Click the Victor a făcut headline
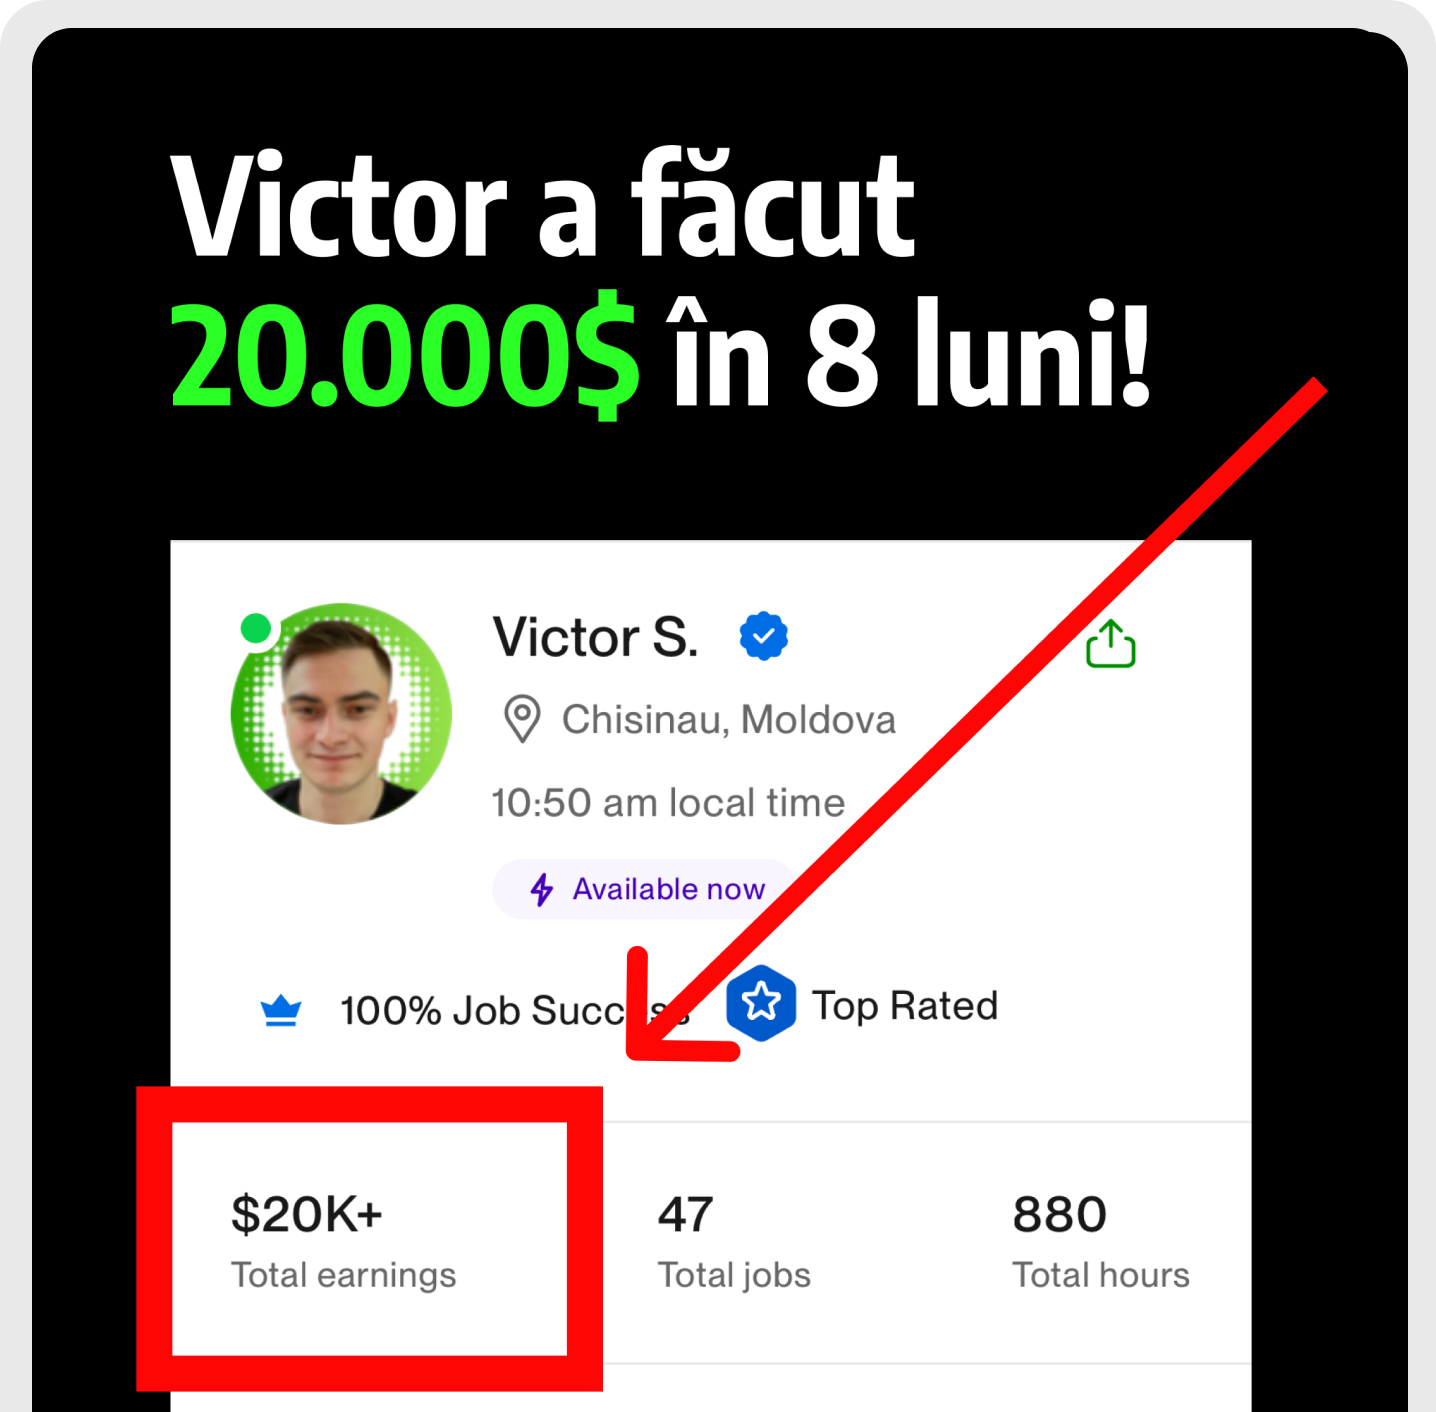The image size is (1436, 1412). (543, 205)
